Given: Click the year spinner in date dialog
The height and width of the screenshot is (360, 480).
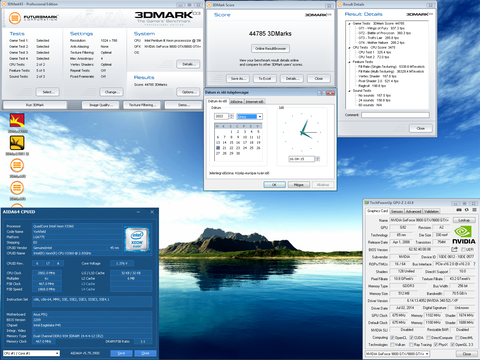Looking at the screenshot, I should pos(231,116).
